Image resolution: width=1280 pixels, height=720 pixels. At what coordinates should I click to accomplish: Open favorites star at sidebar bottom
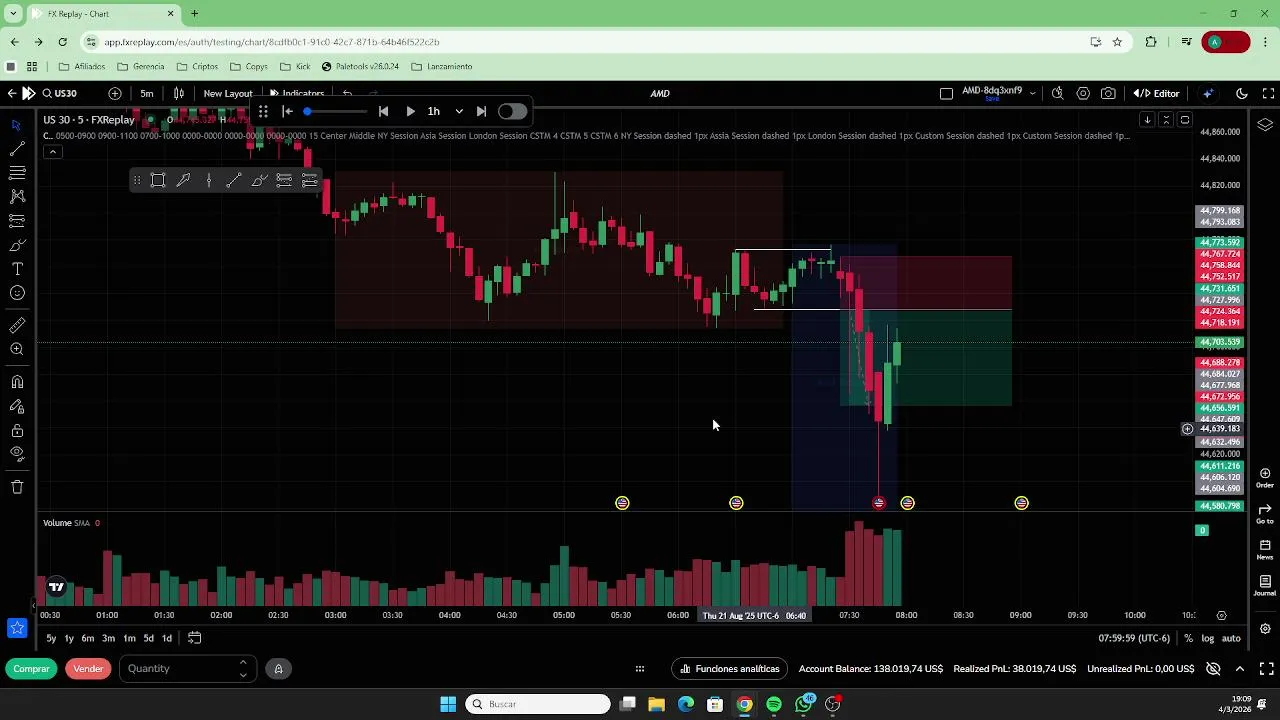pos(17,628)
